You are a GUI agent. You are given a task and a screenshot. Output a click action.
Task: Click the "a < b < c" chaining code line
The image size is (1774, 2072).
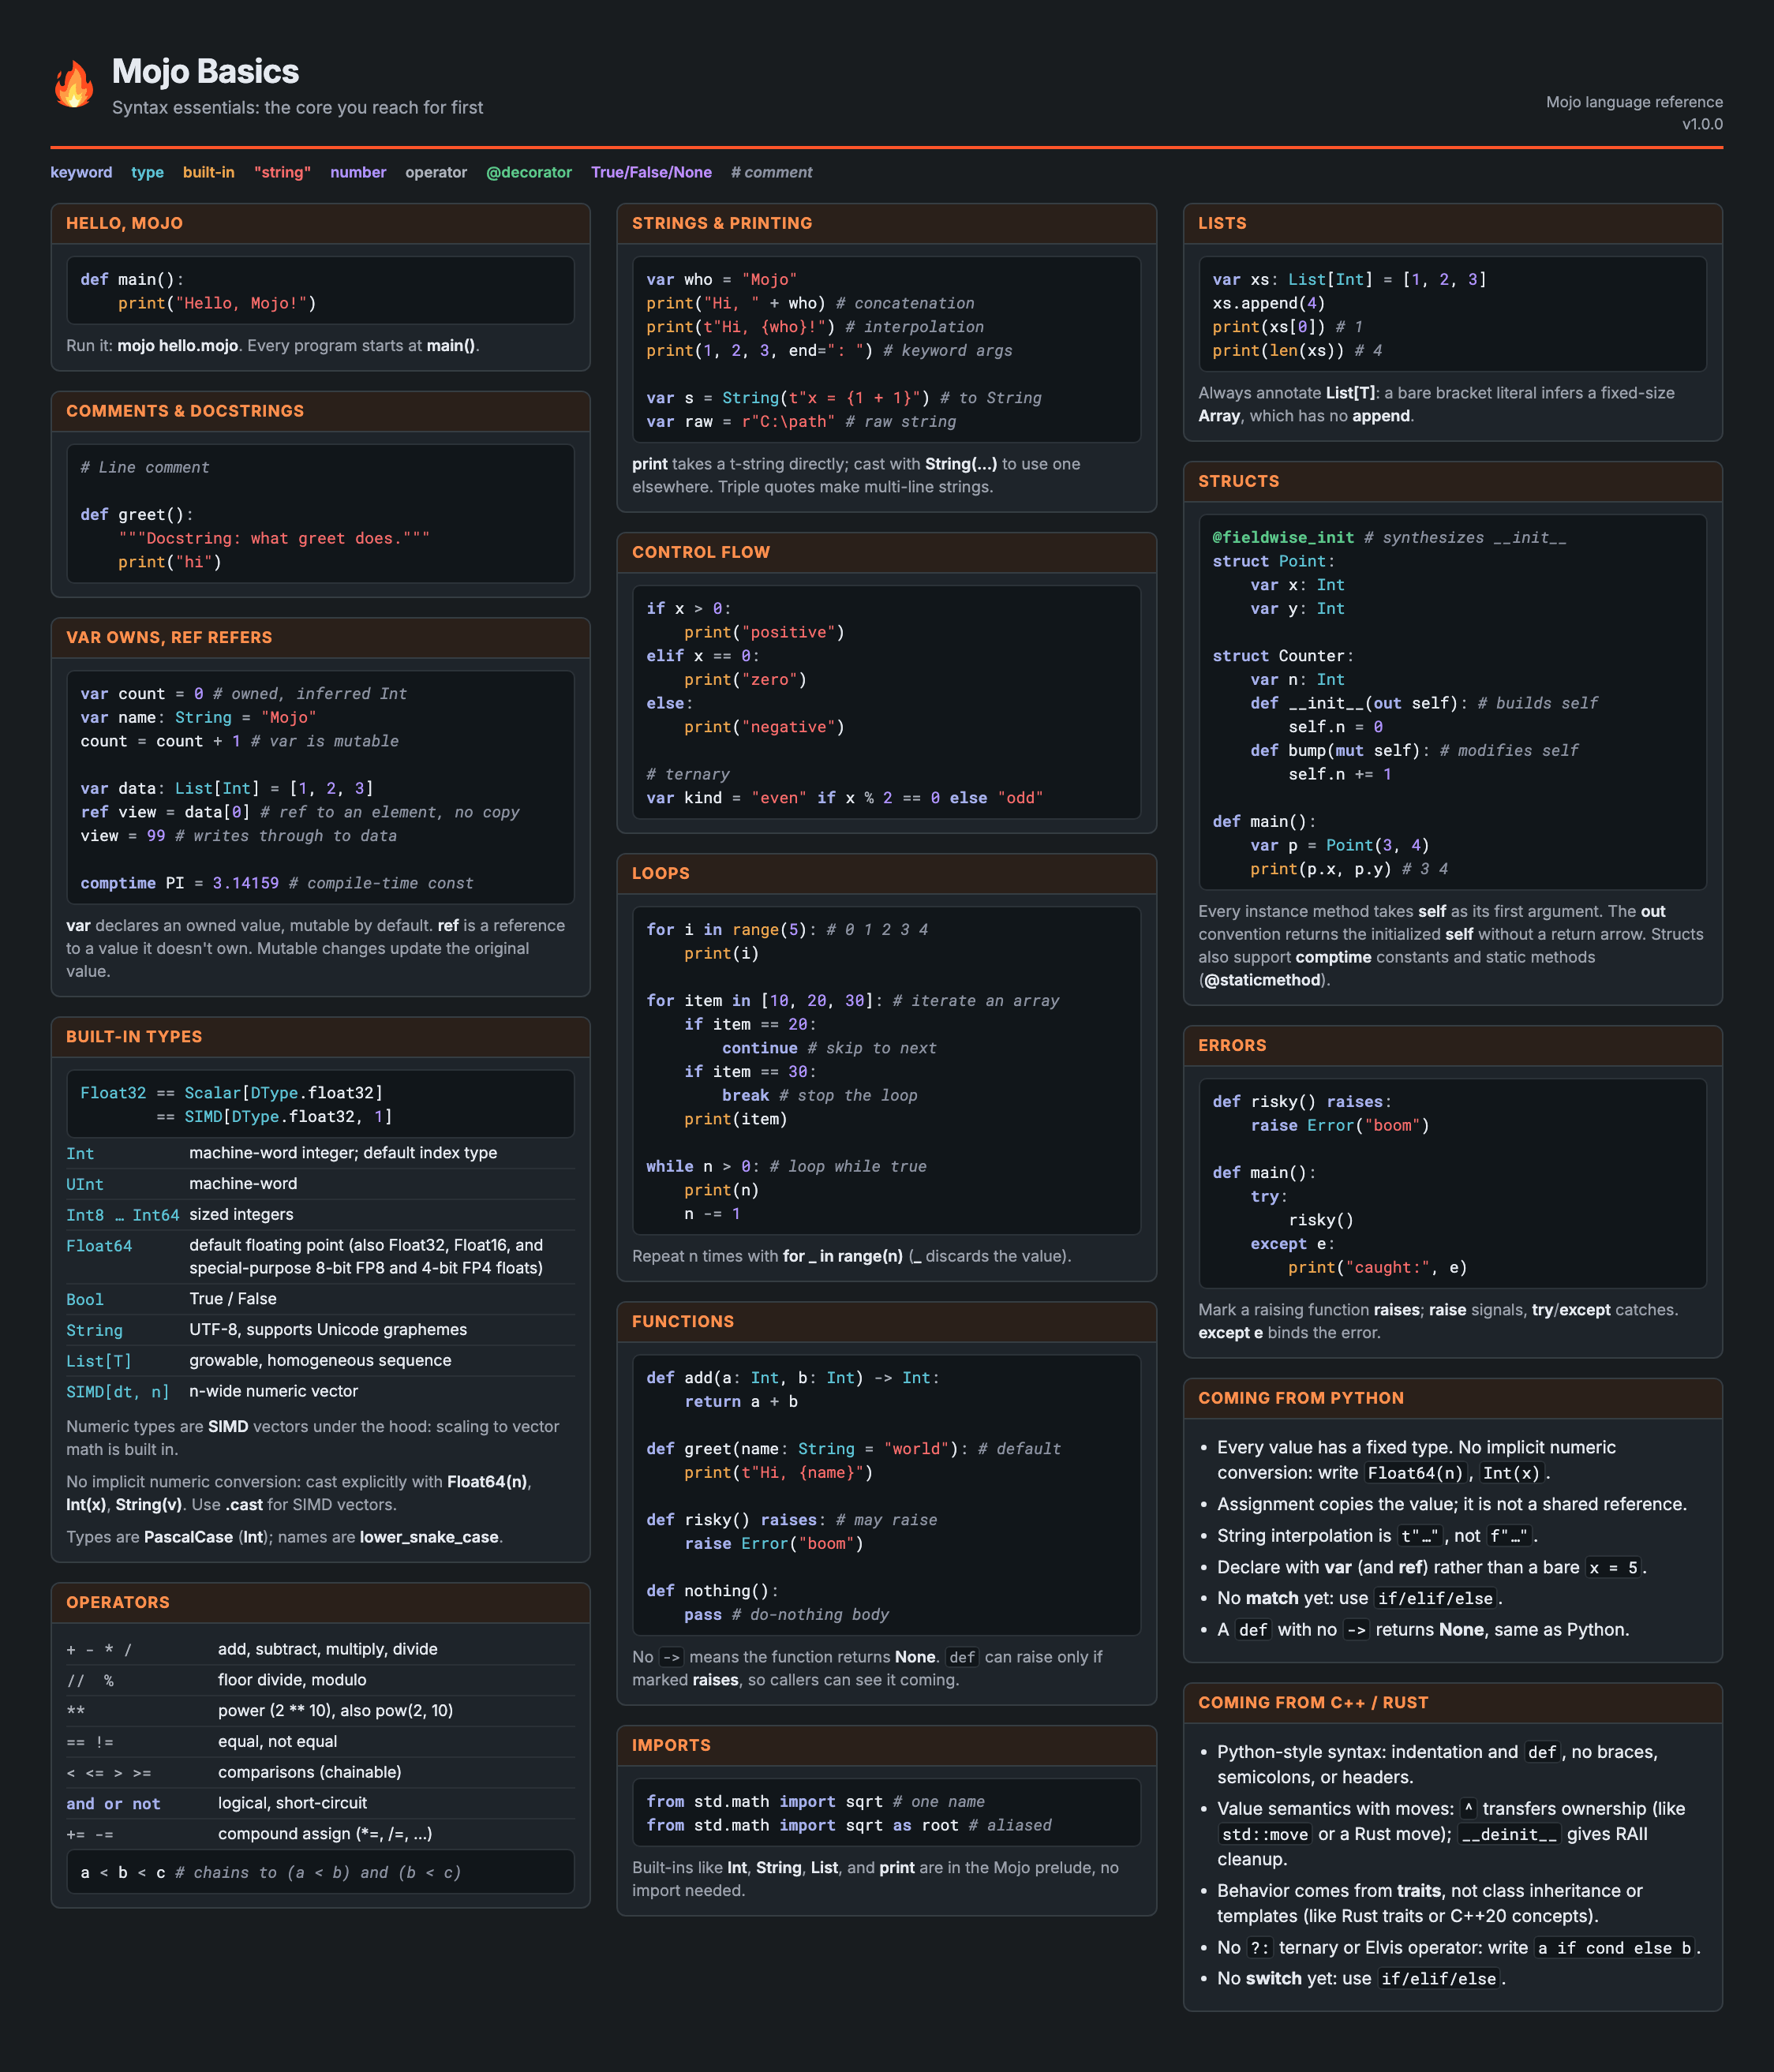(271, 1873)
